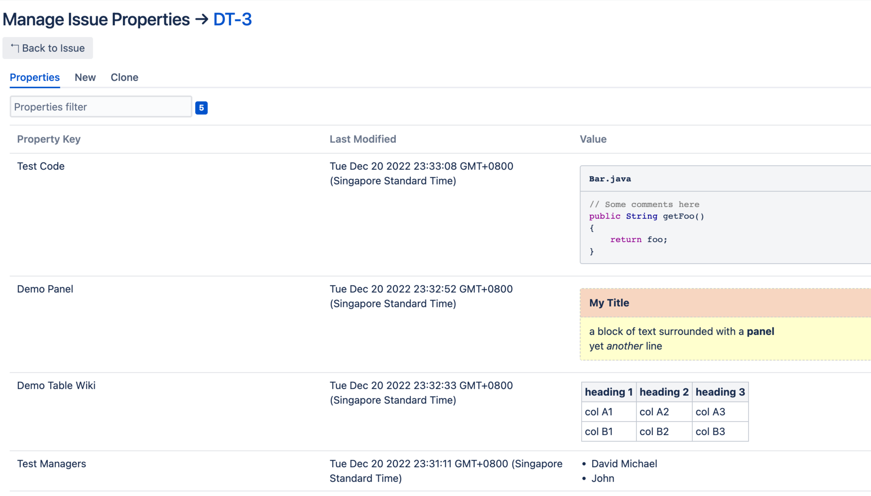Click the Value column header
871x496 pixels.
tap(593, 139)
